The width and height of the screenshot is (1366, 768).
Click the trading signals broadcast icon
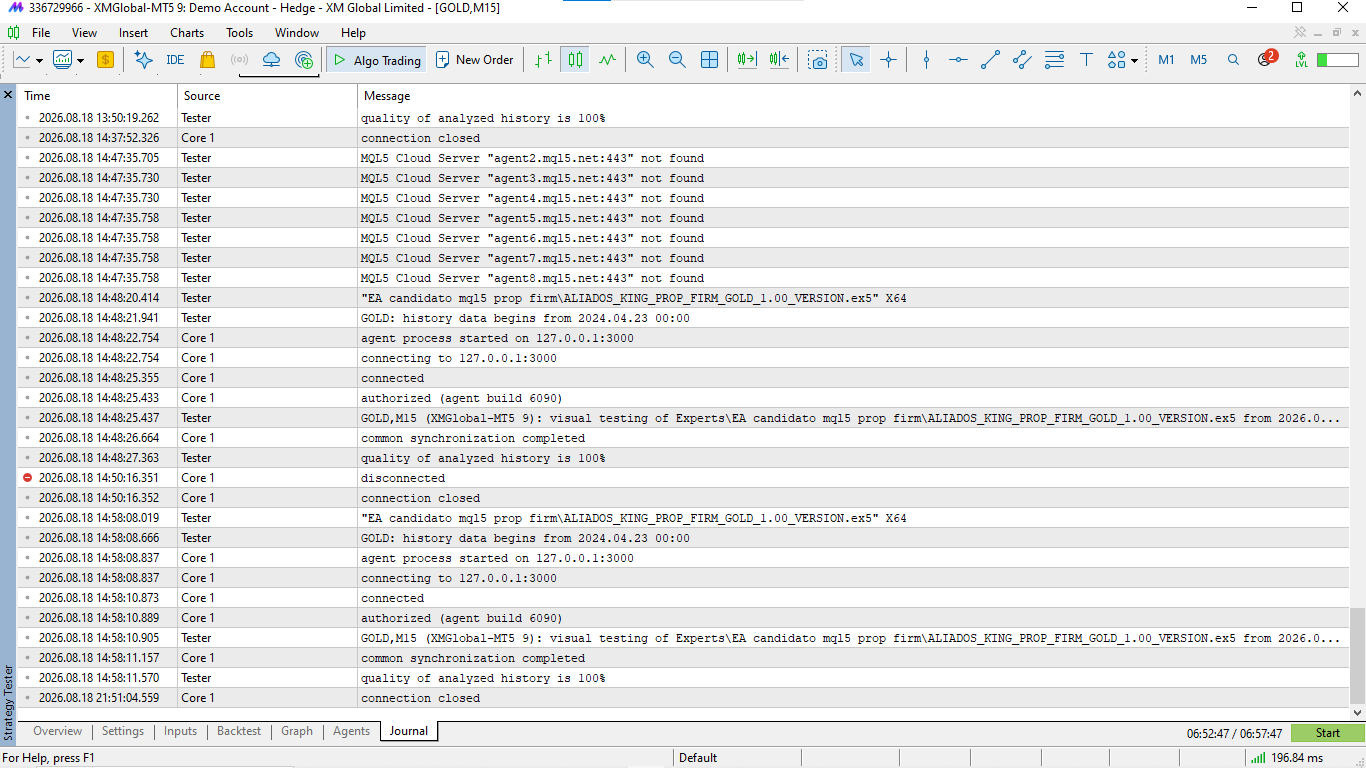tap(239, 60)
